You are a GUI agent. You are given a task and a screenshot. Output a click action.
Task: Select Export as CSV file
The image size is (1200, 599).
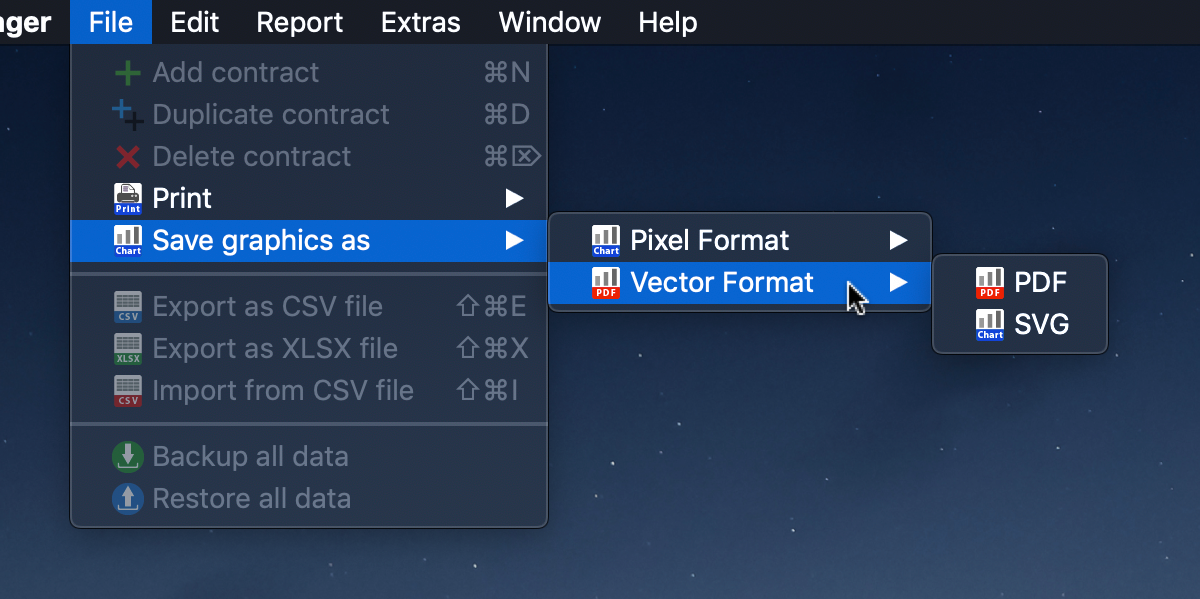coord(309,307)
